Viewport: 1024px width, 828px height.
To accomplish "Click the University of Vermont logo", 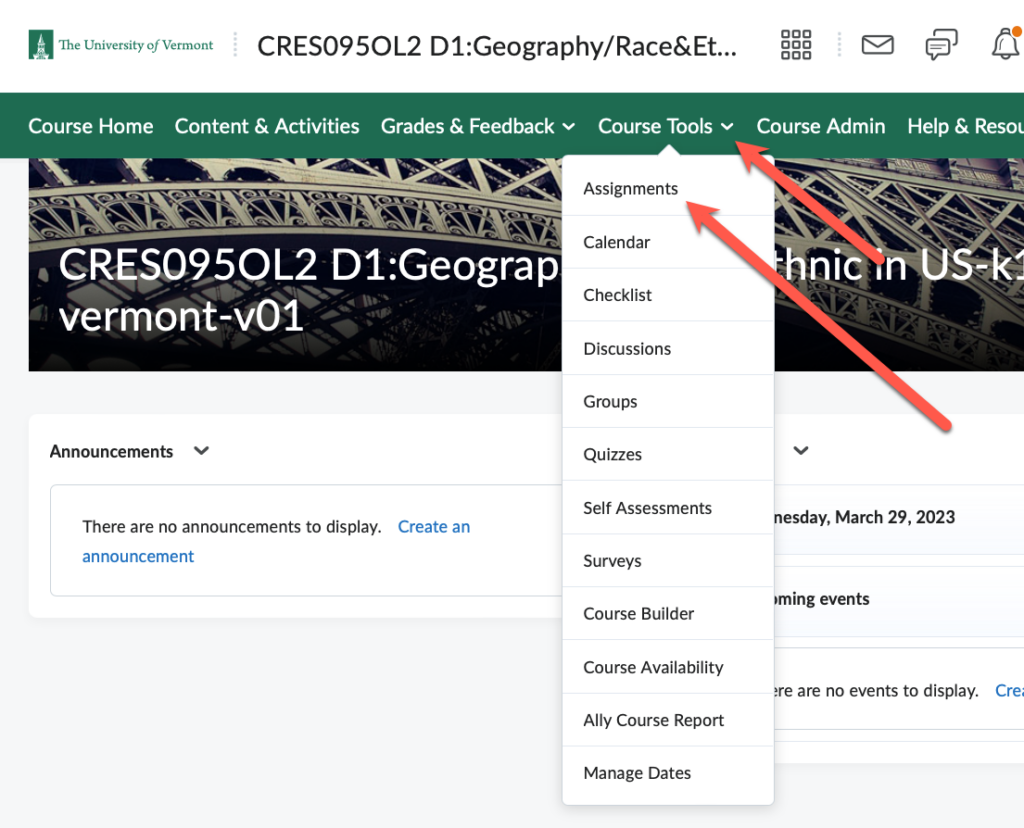I will click(120, 45).
